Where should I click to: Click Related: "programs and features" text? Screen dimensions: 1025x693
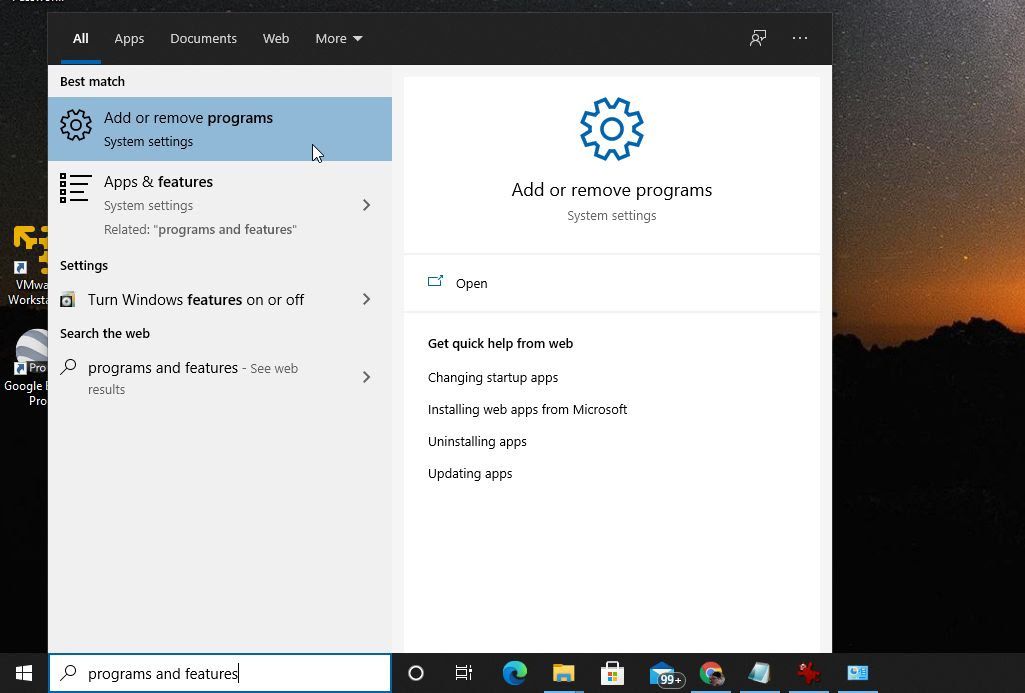tap(200, 229)
